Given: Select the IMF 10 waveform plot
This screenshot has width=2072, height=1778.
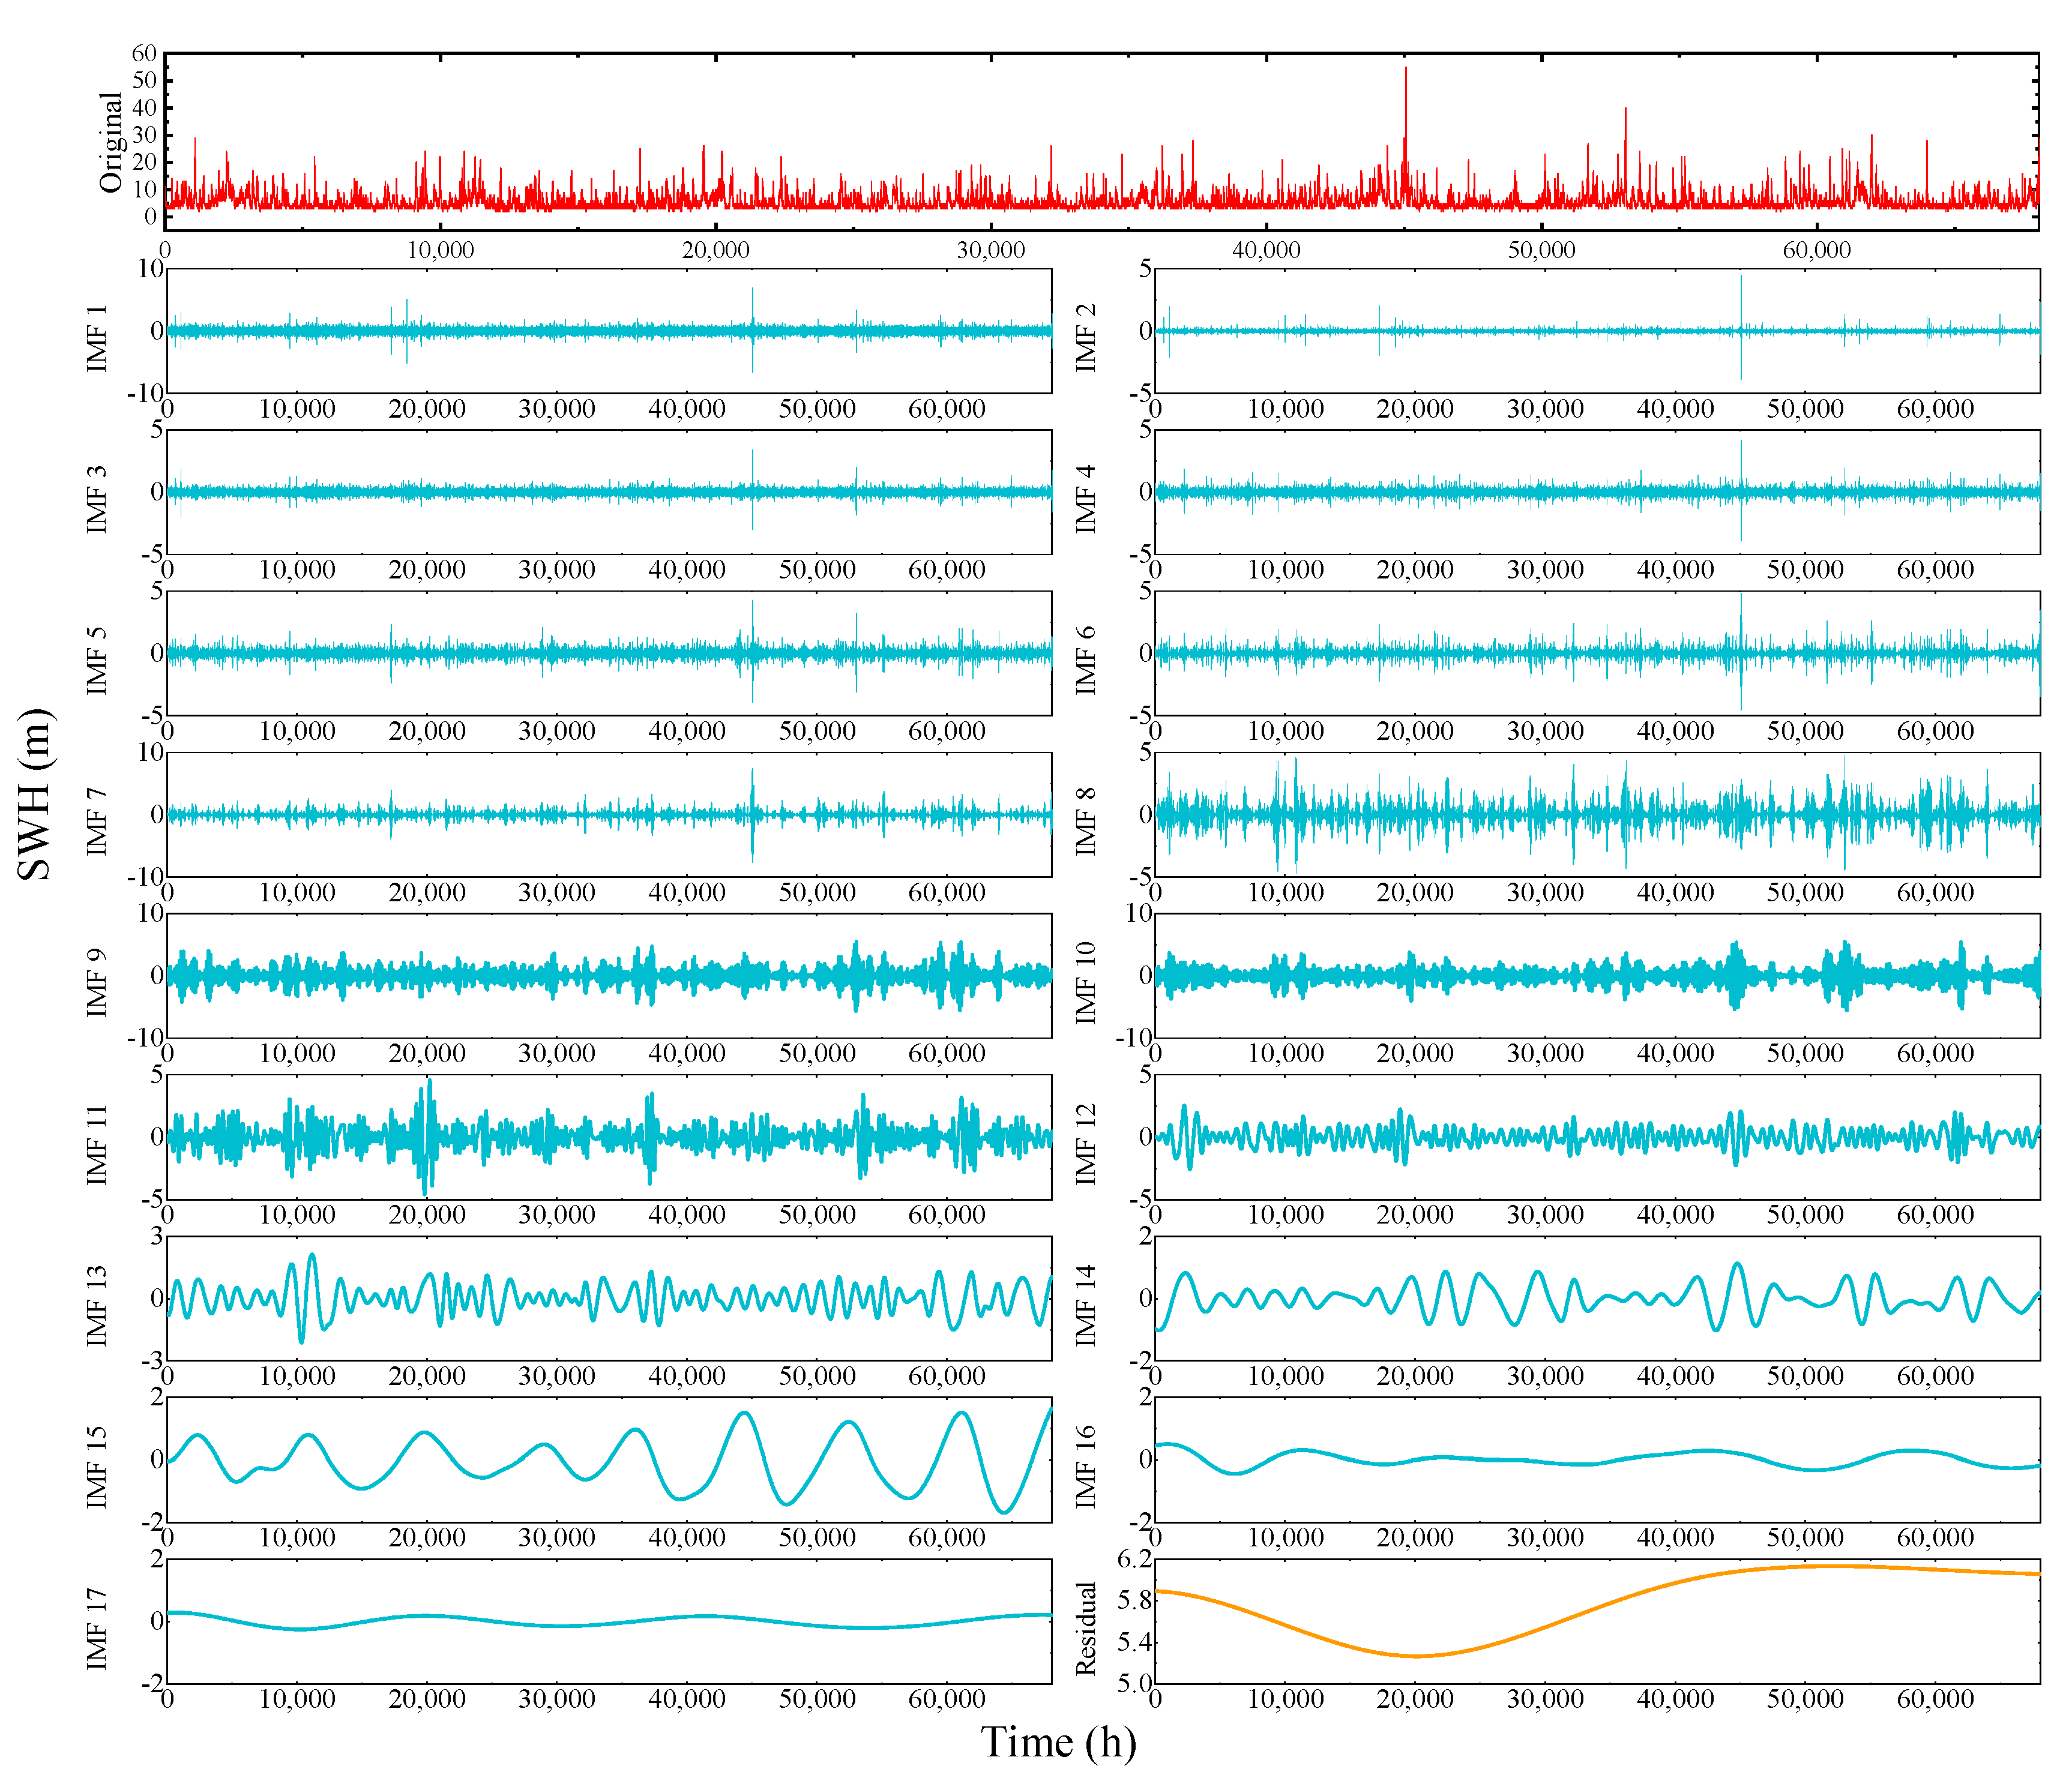Looking at the screenshot, I should tap(1597, 976).
